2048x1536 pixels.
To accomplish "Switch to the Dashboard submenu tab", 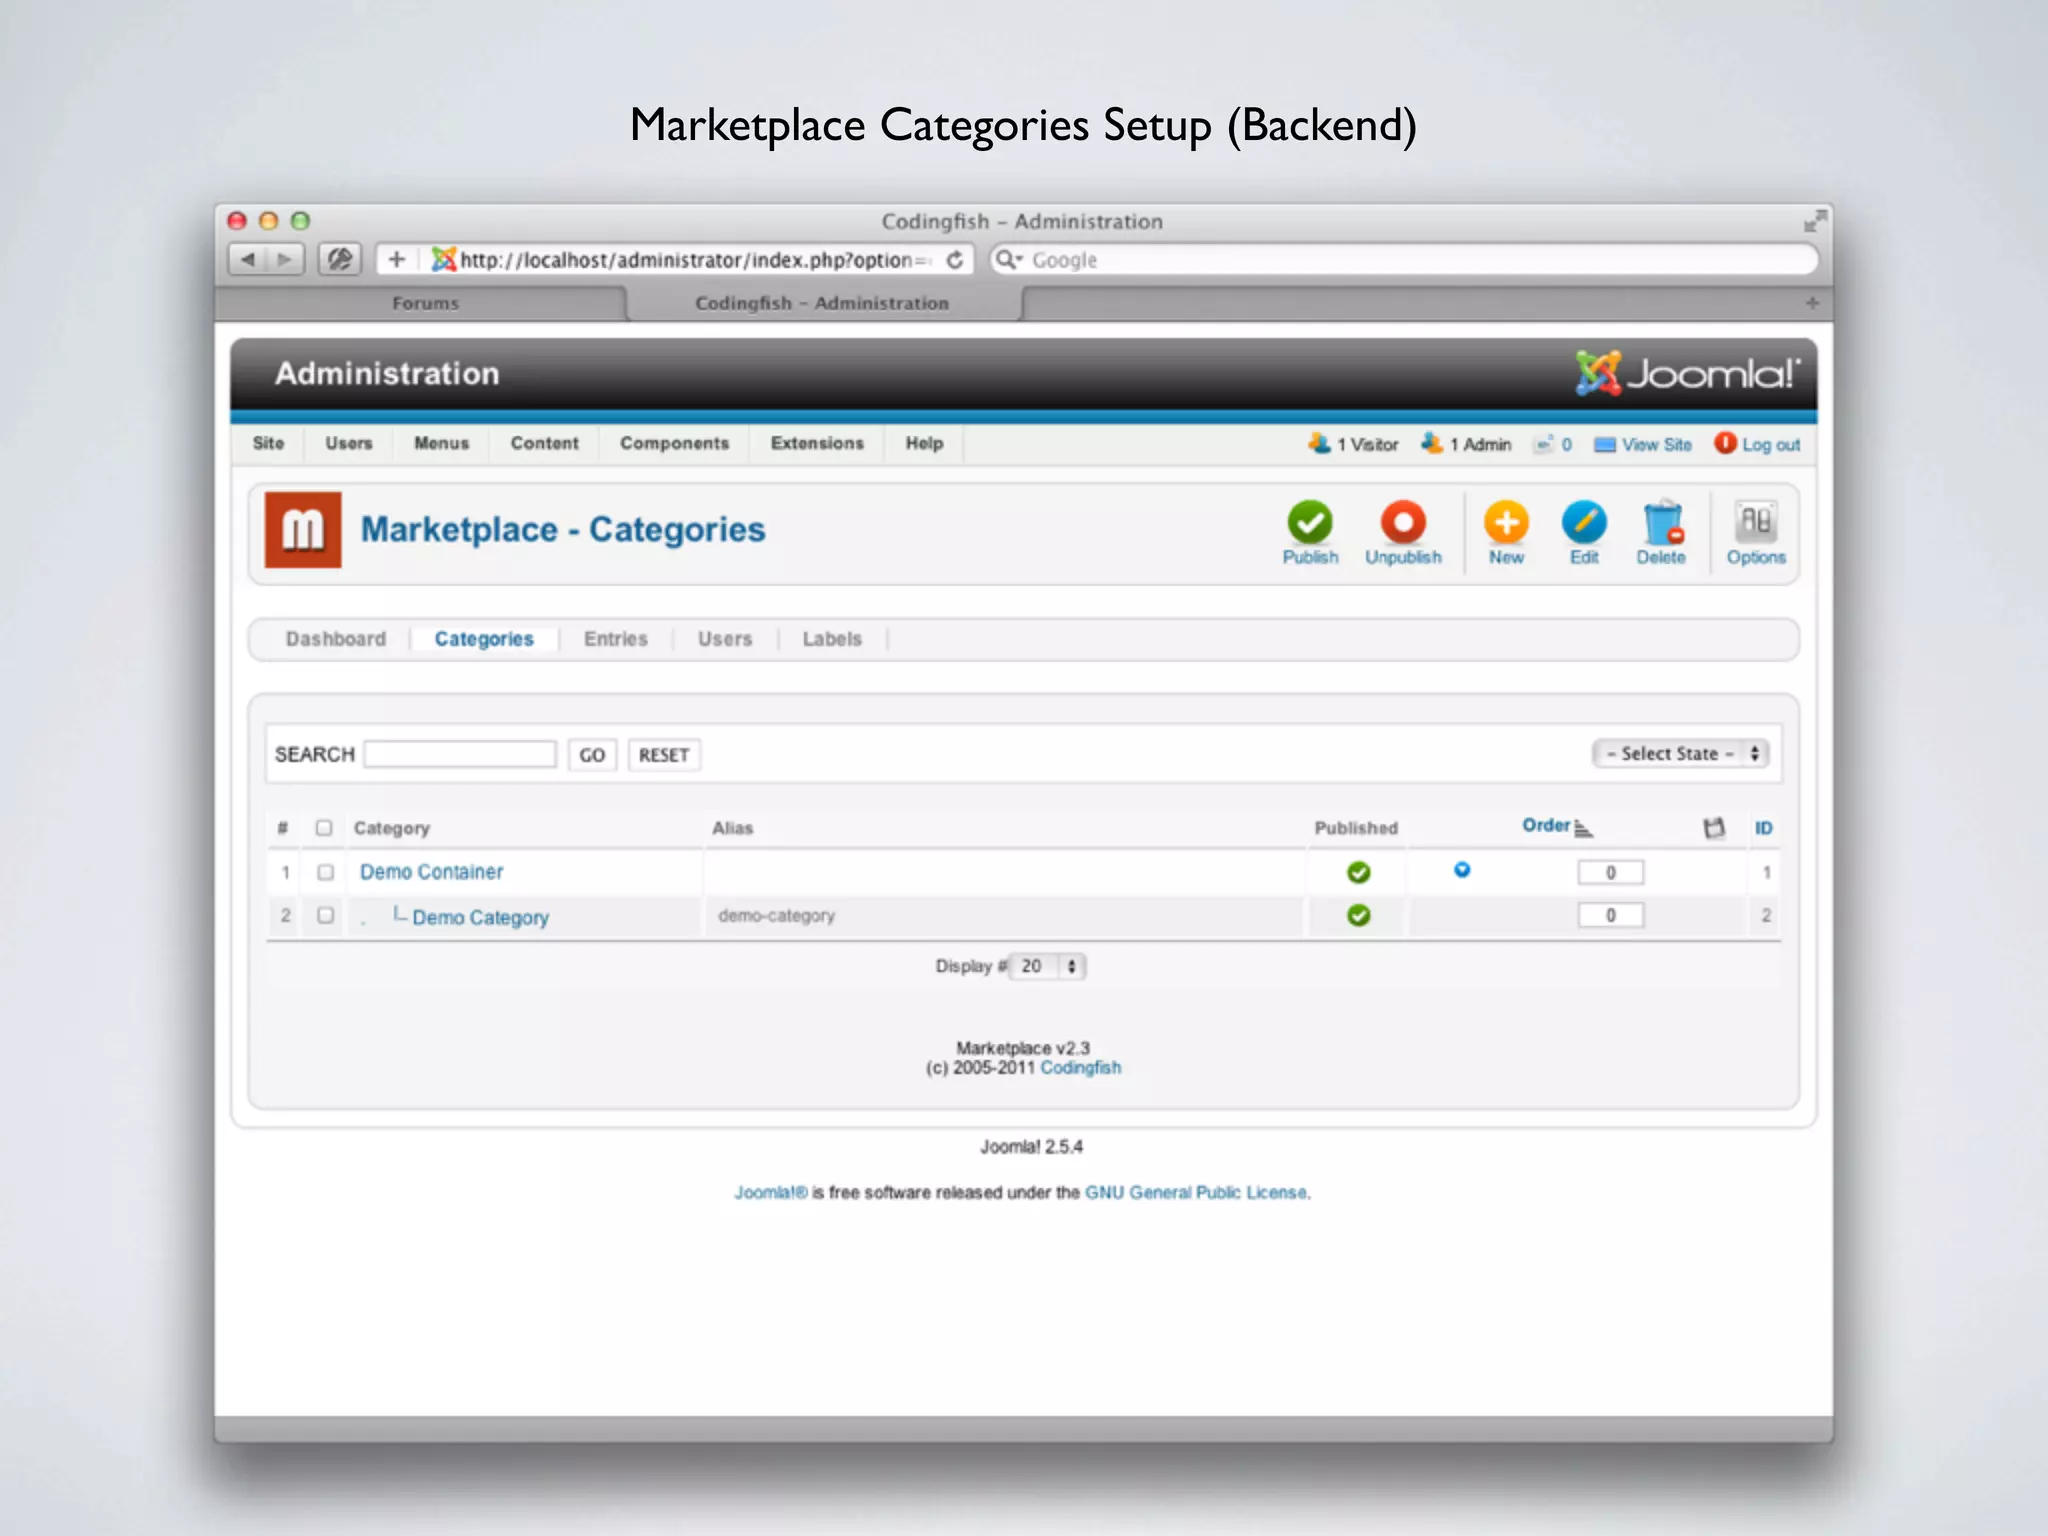I will [x=336, y=639].
